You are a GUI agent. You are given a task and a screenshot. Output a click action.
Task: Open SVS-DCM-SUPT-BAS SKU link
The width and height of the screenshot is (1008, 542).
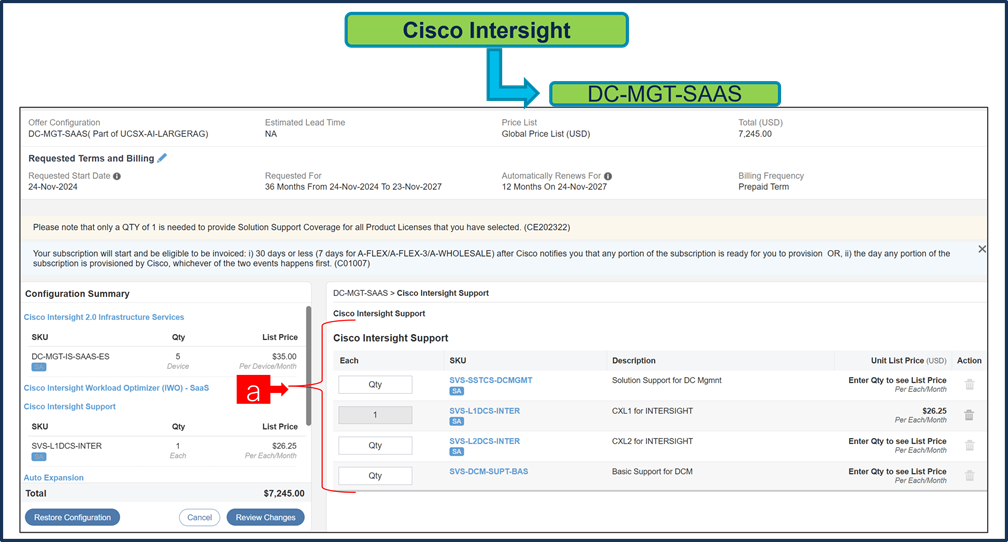489,471
